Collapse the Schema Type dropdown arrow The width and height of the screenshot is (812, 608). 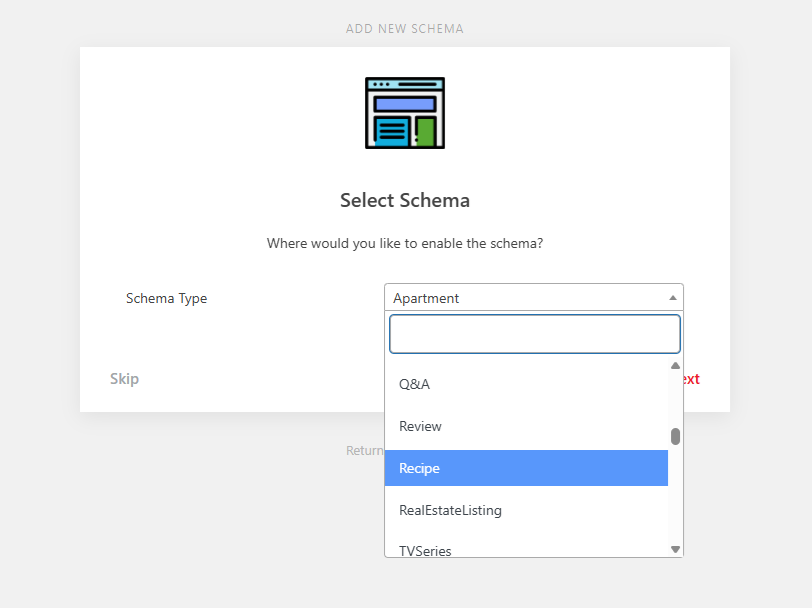click(673, 298)
